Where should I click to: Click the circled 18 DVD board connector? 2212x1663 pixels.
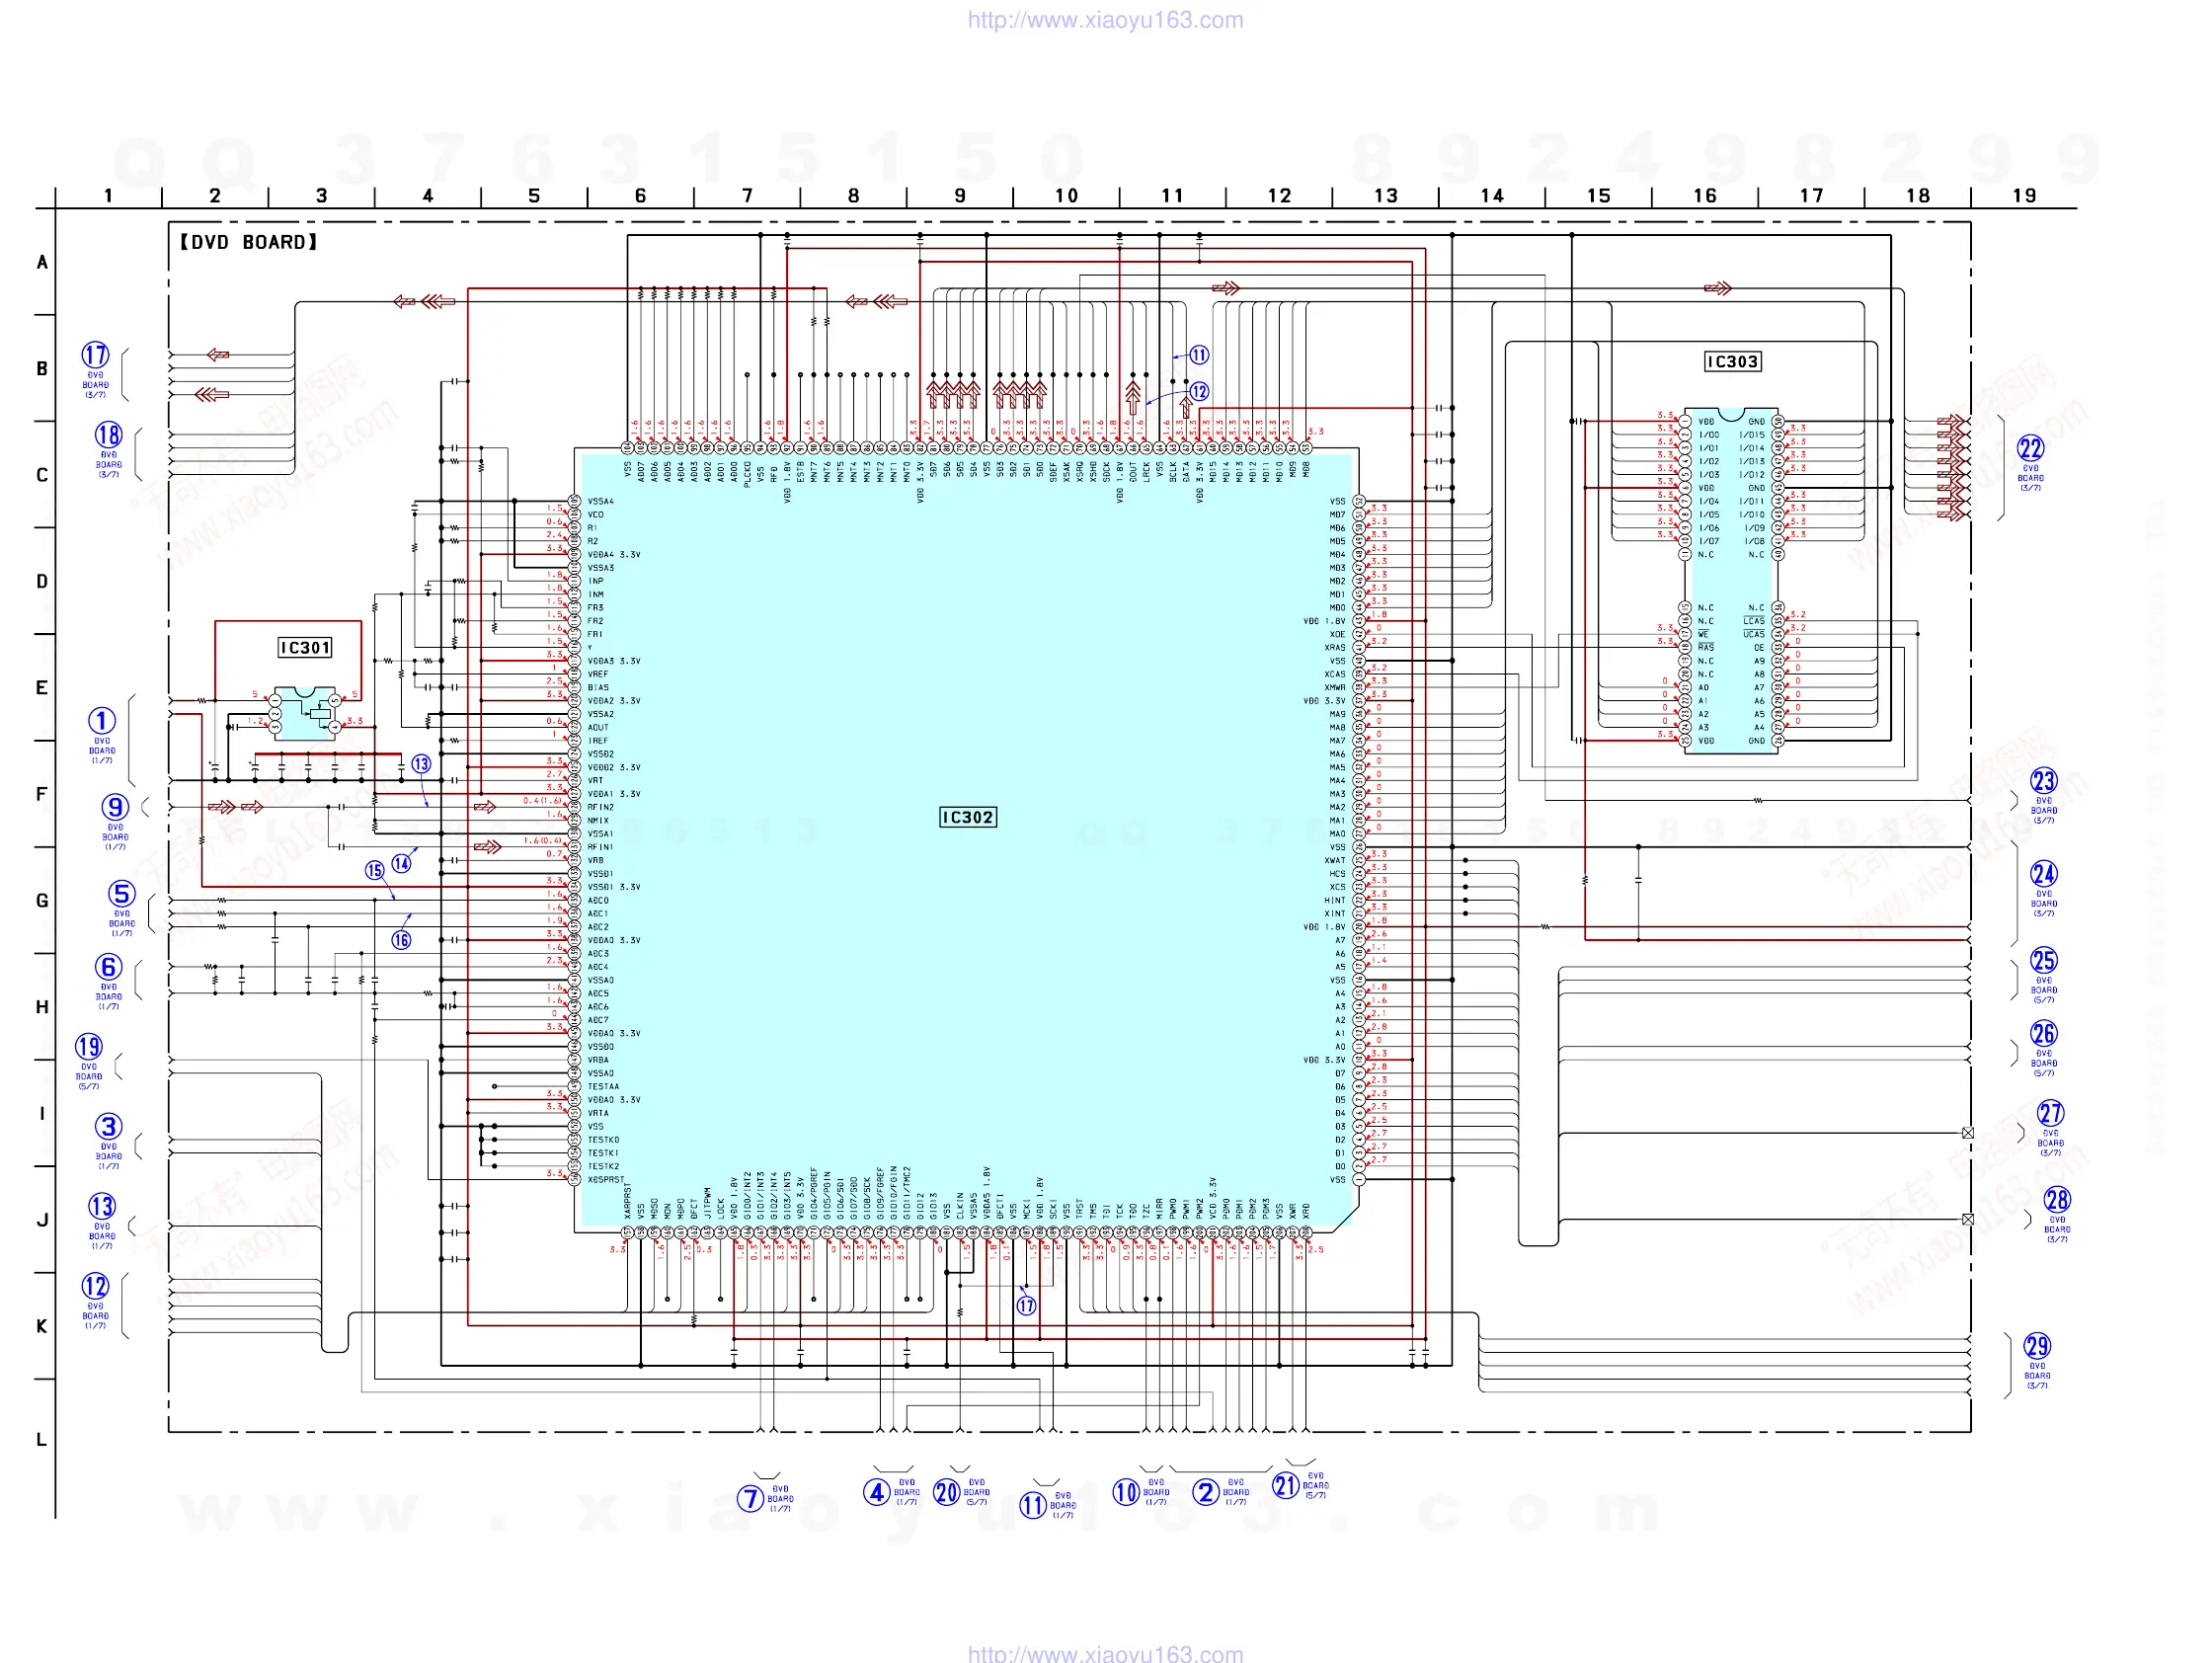click(x=108, y=435)
